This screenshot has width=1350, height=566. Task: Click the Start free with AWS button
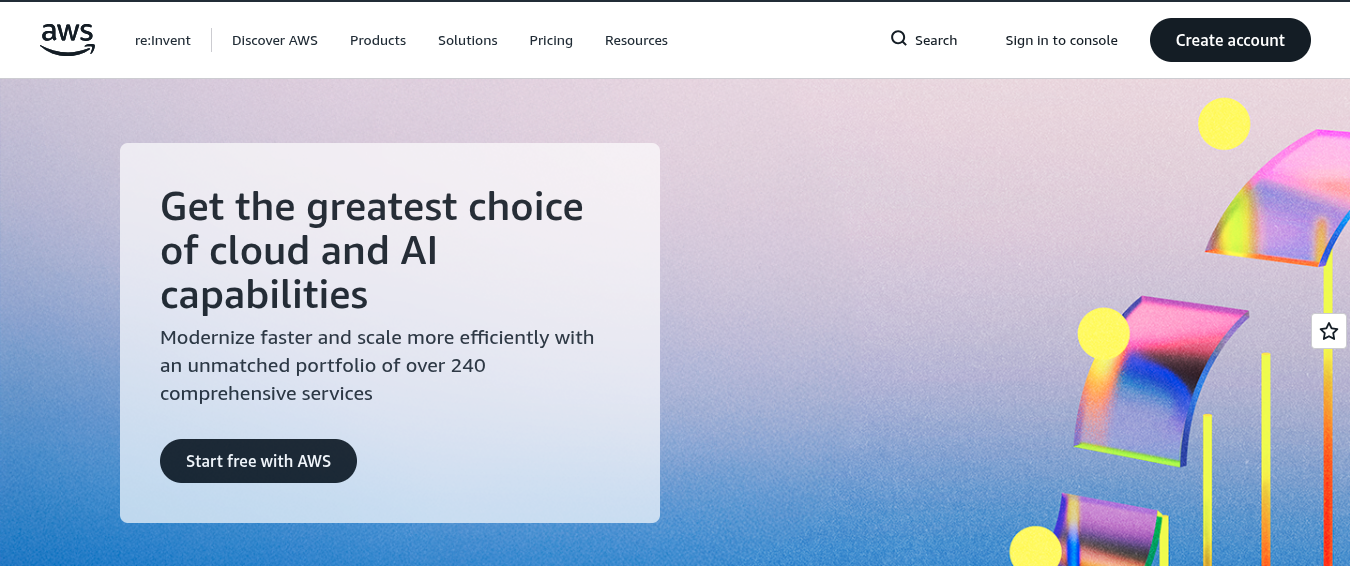coord(258,461)
